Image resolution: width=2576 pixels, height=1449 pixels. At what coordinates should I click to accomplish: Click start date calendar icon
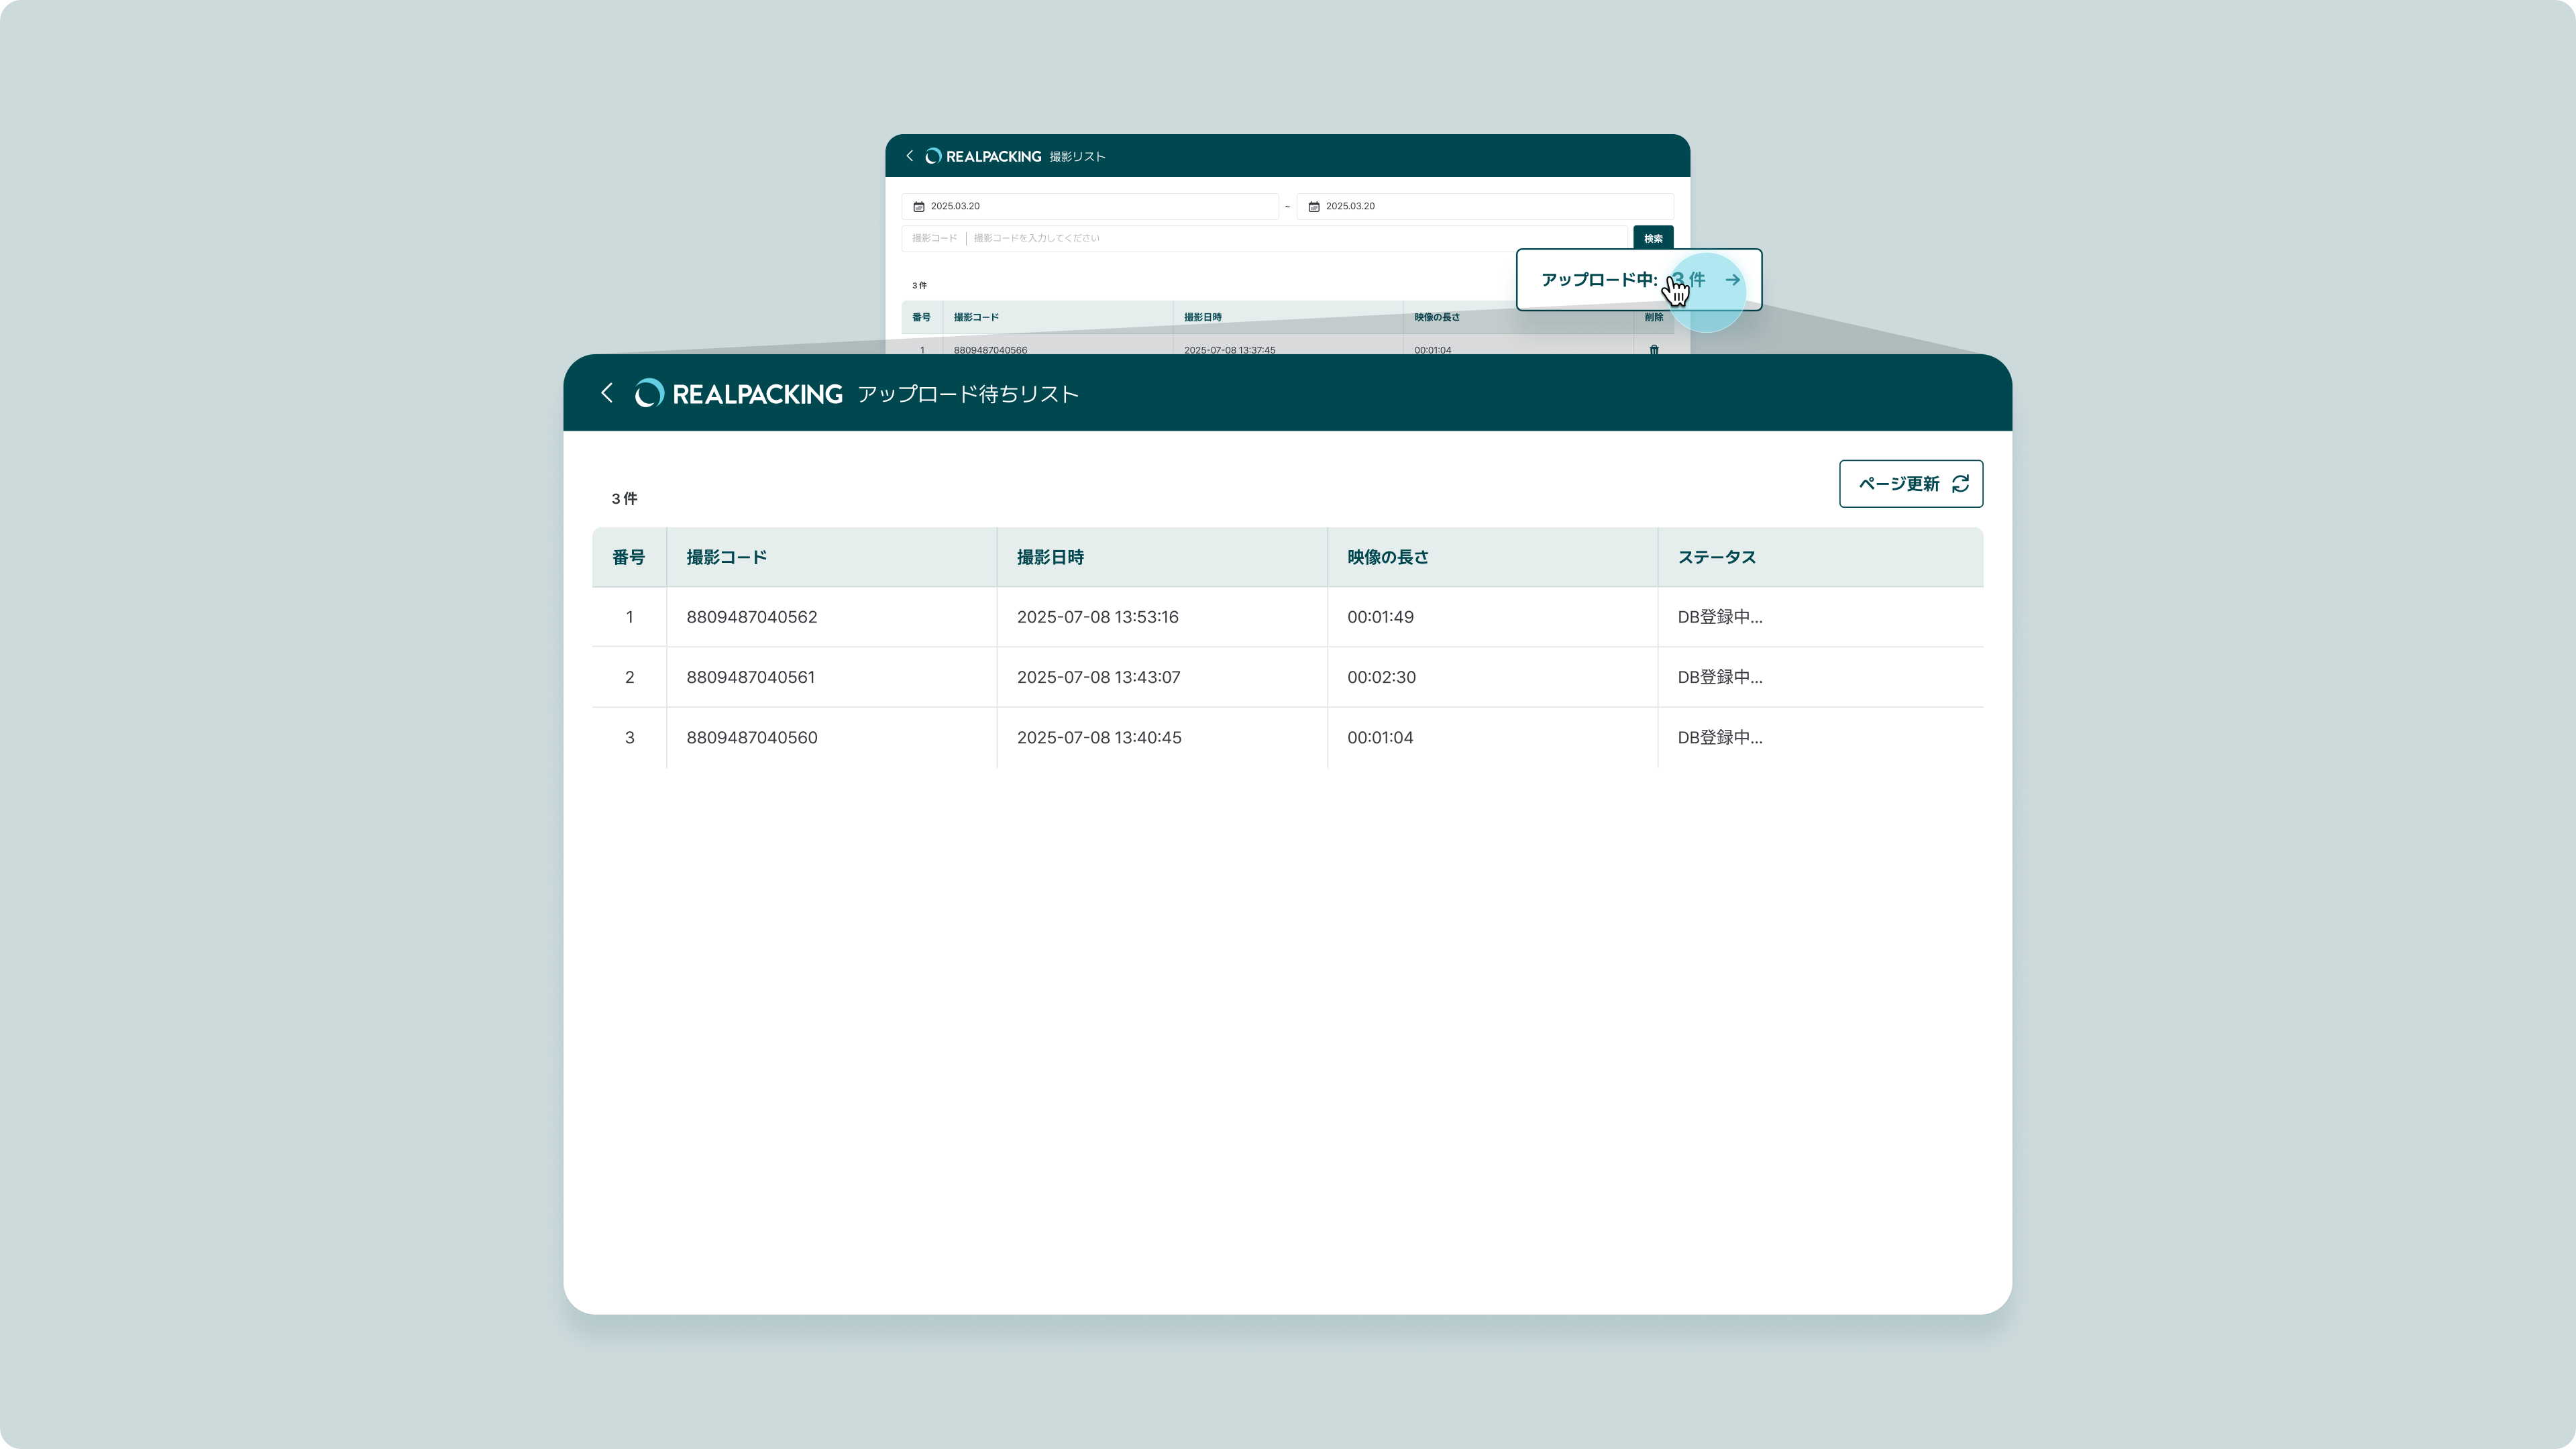[x=918, y=206]
